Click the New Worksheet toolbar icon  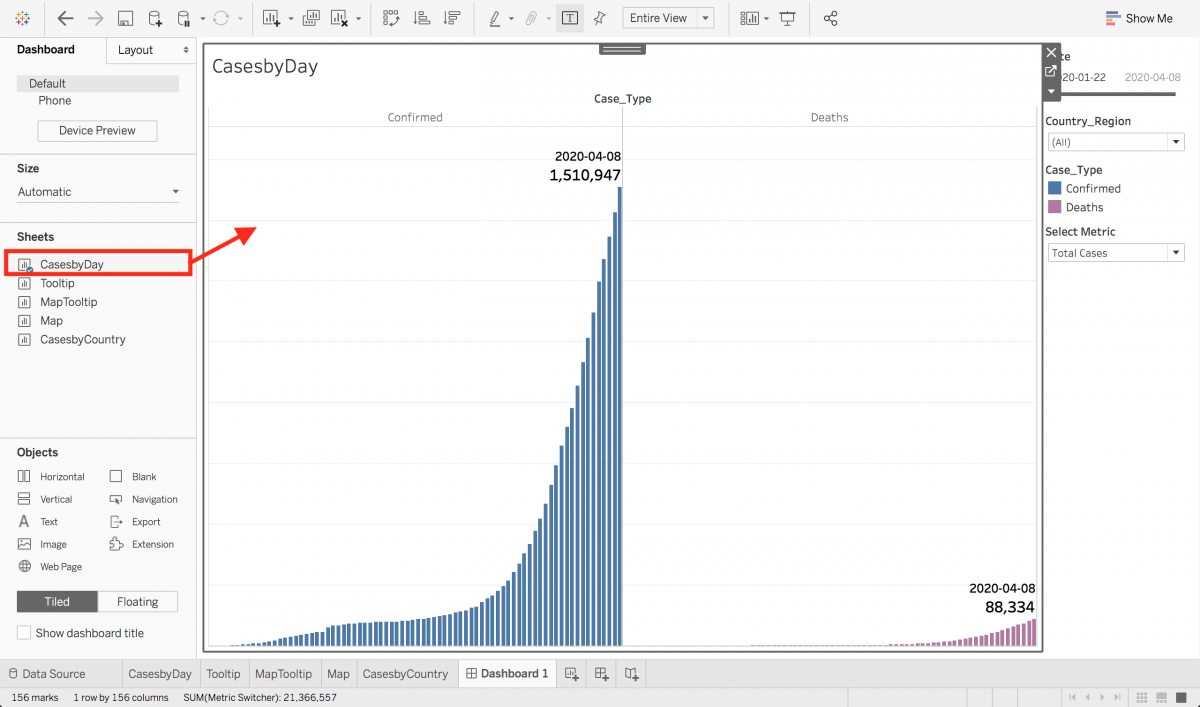271,18
